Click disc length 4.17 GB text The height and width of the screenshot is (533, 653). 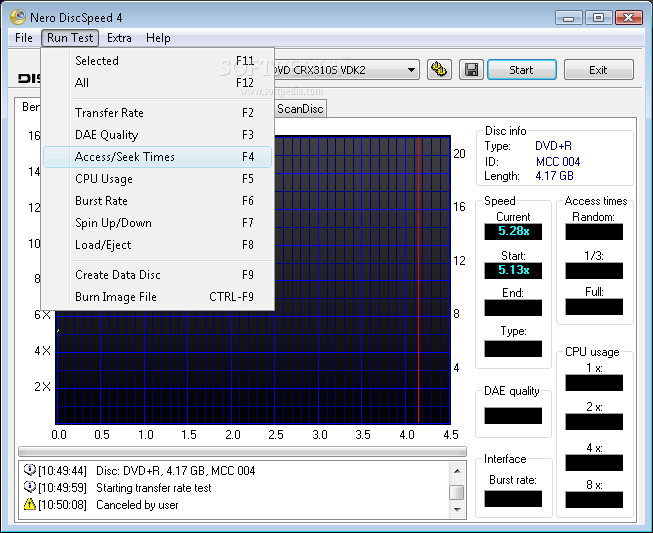point(554,176)
